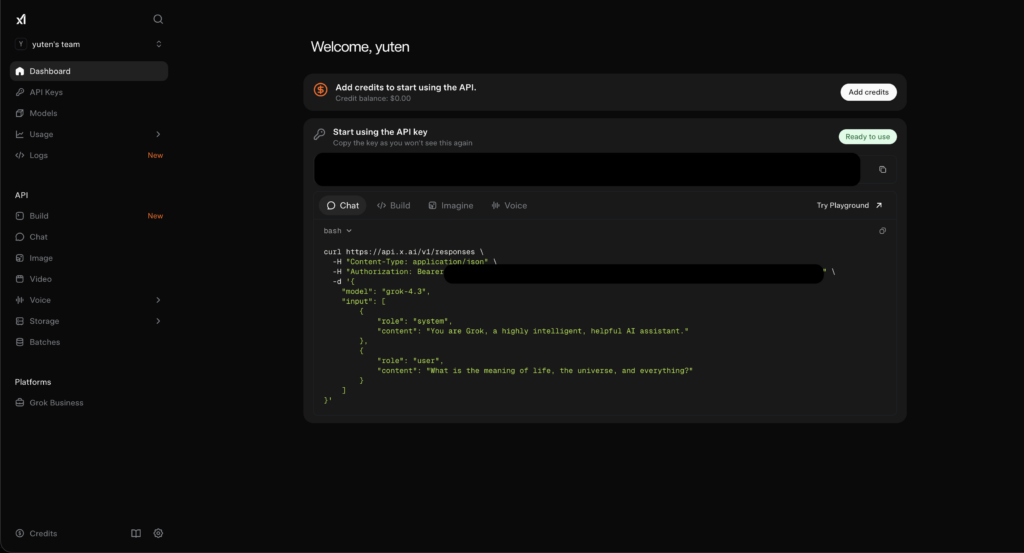The height and width of the screenshot is (553, 1024).
Task: Click the New badge beside Logs
Action: (155, 155)
